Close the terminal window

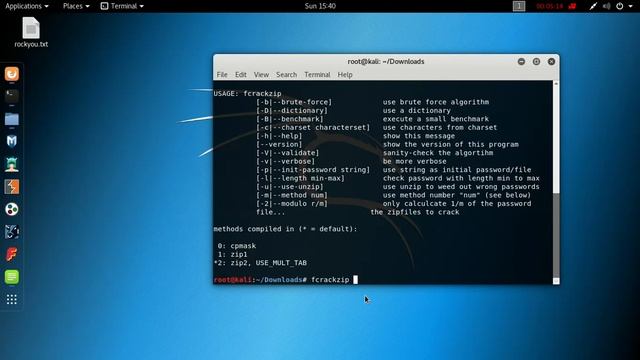coord(551,62)
